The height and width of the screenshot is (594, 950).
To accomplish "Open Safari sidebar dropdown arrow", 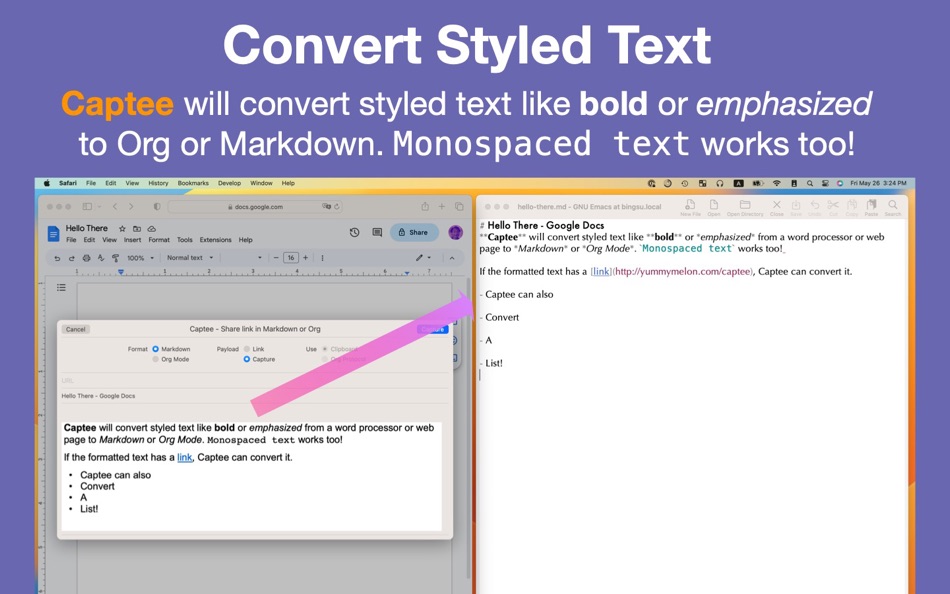I will [x=99, y=207].
